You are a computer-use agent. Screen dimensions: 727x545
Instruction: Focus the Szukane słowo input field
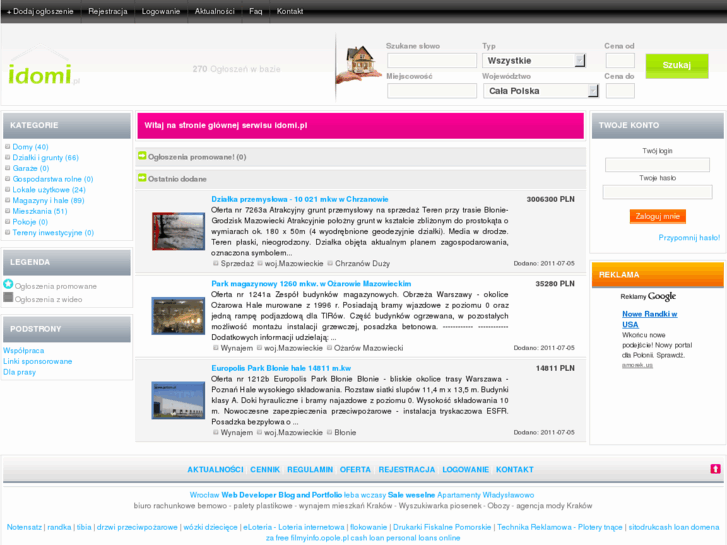coord(432,61)
